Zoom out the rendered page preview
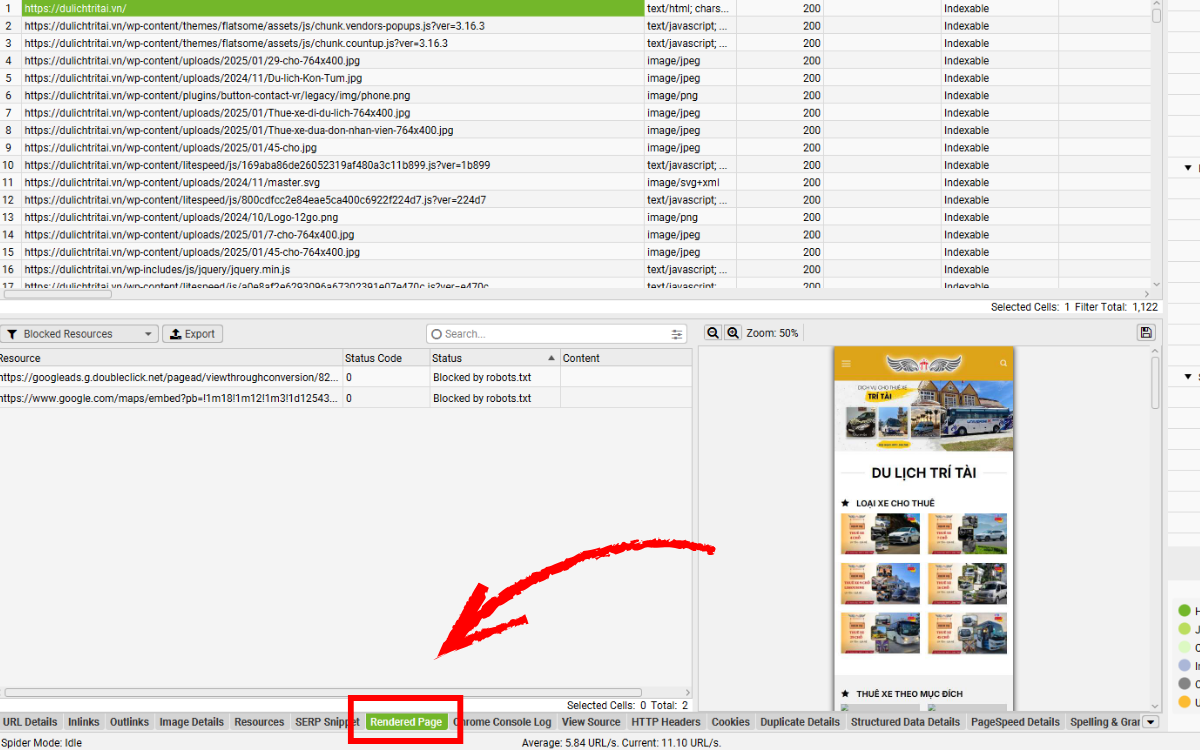The width and height of the screenshot is (1200, 750). pos(714,333)
